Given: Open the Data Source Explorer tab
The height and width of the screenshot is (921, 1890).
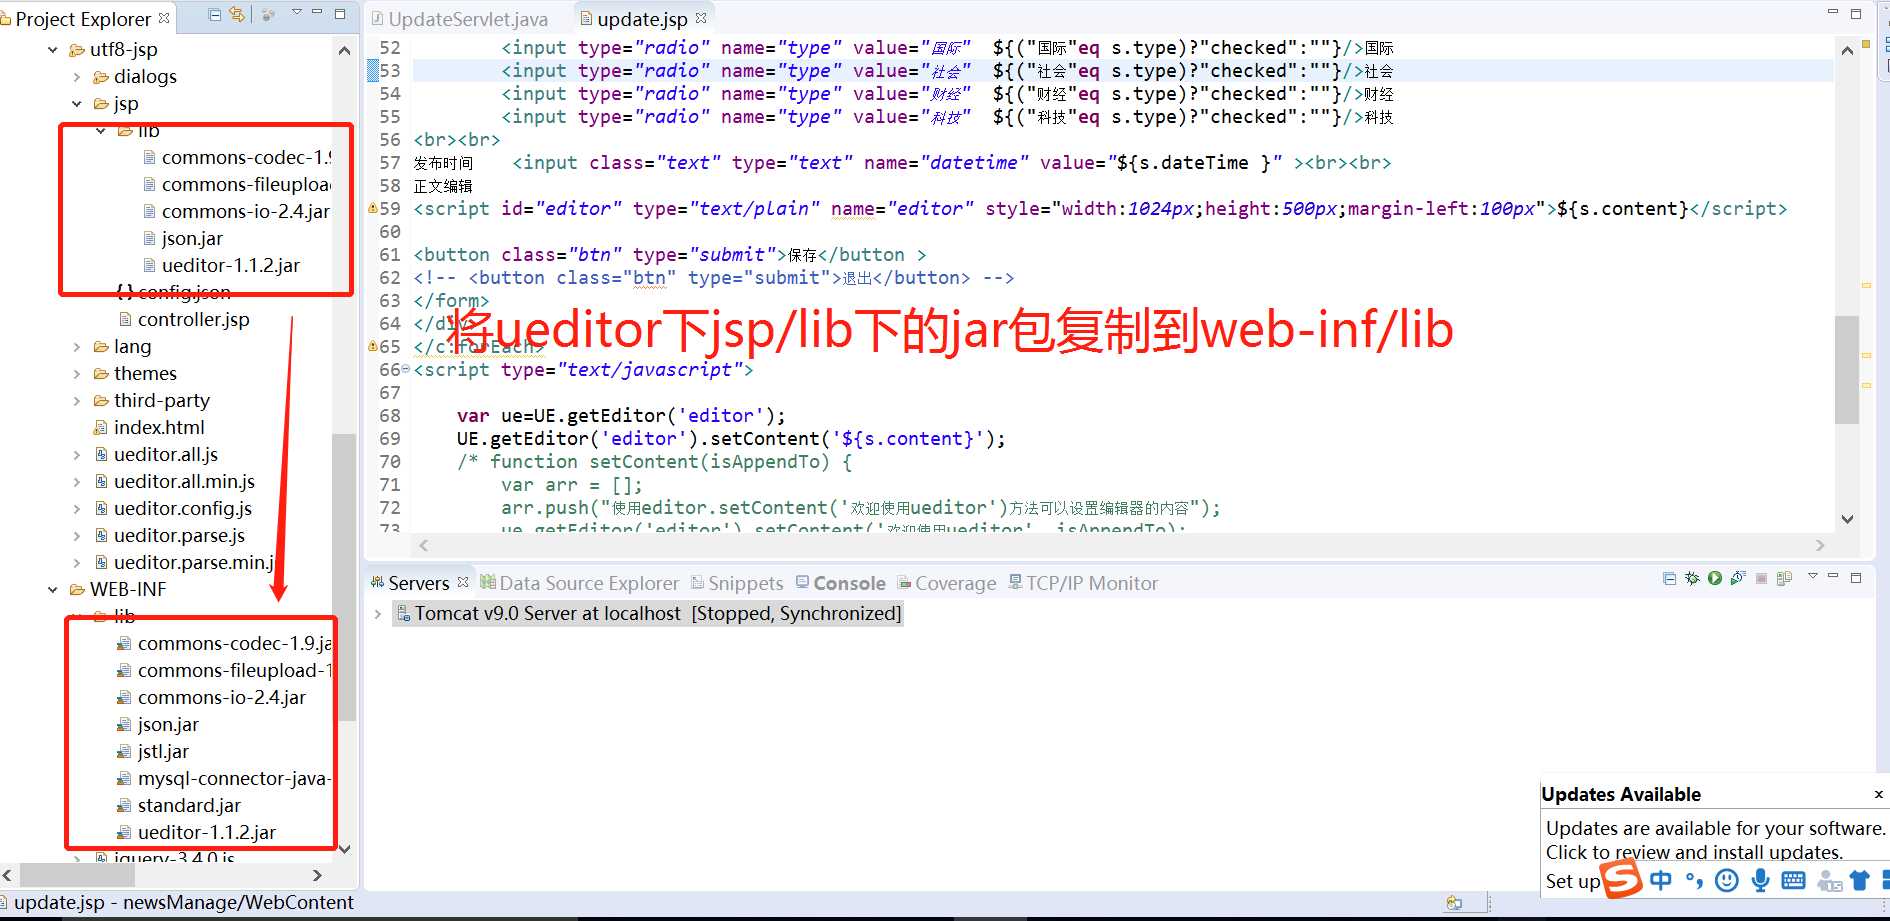Looking at the screenshot, I should 580,583.
